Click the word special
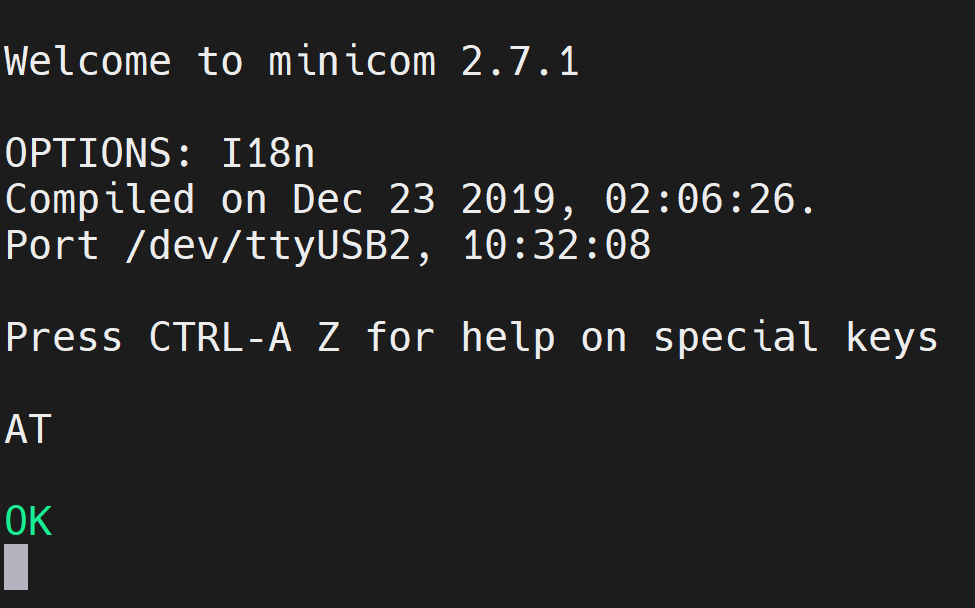975x608 pixels. click(x=736, y=338)
